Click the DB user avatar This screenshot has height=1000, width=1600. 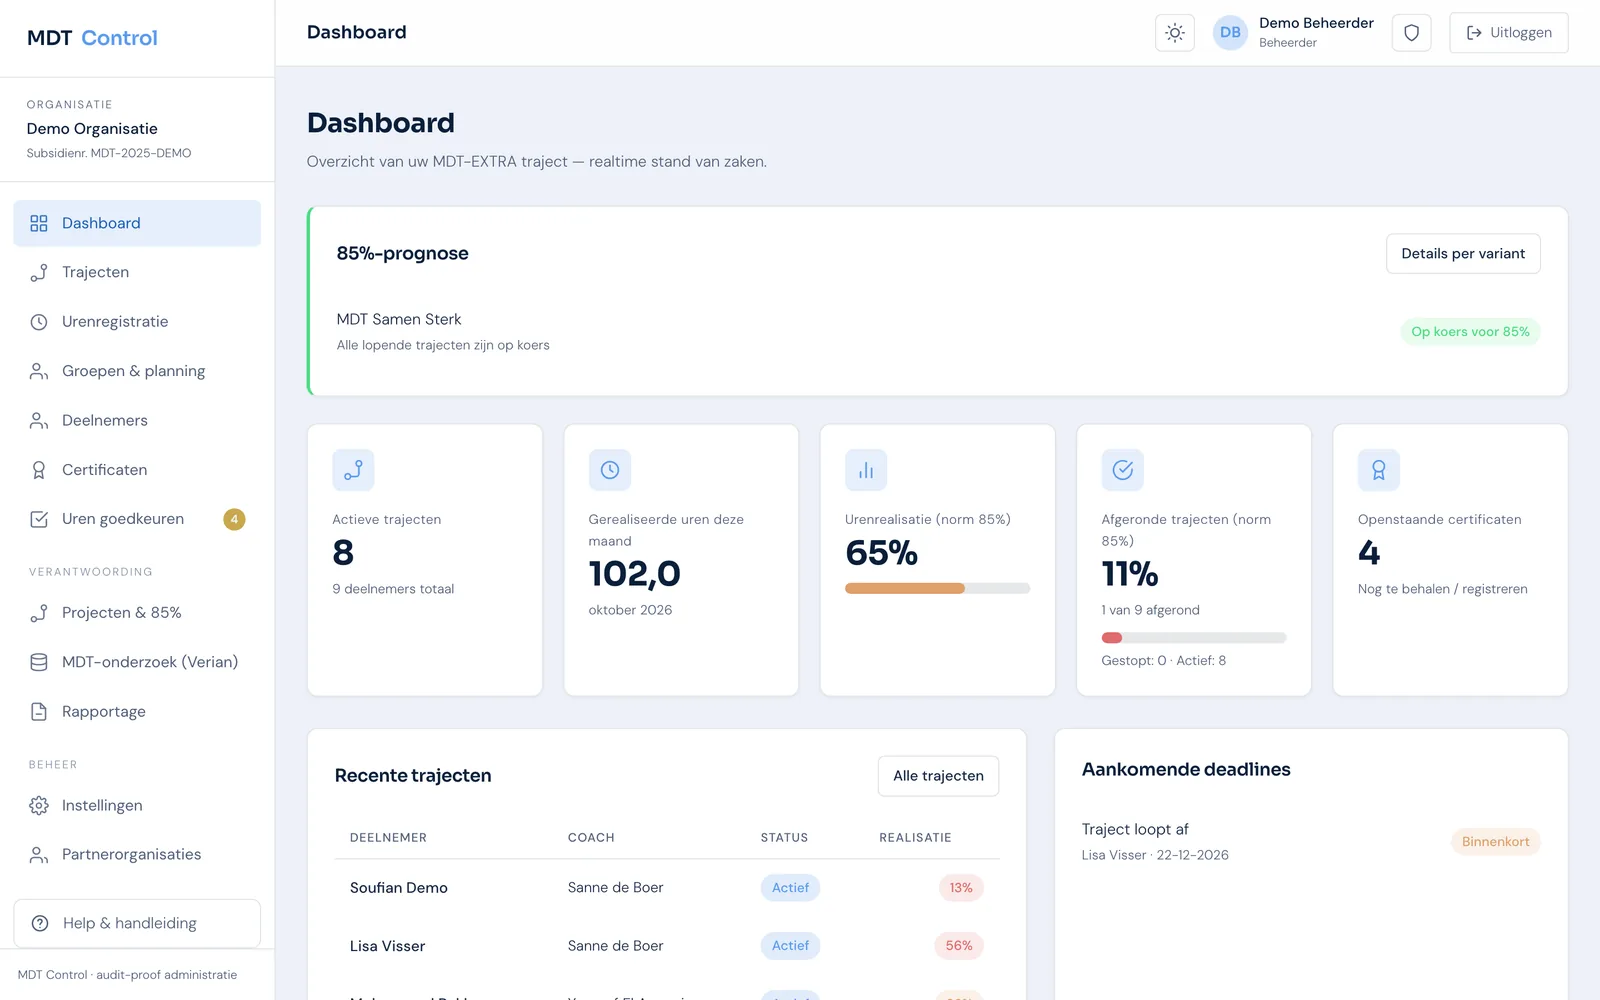pos(1230,33)
